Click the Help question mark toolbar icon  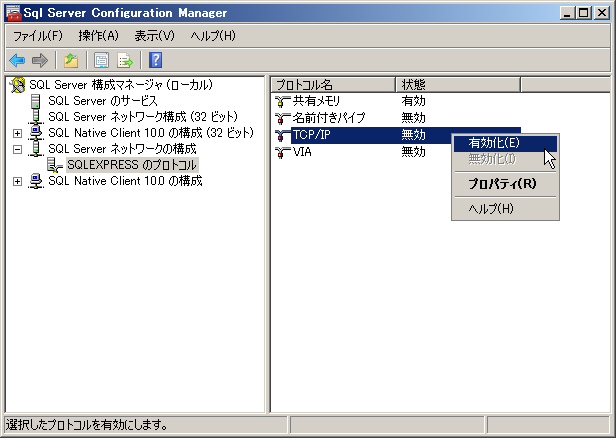156,60
